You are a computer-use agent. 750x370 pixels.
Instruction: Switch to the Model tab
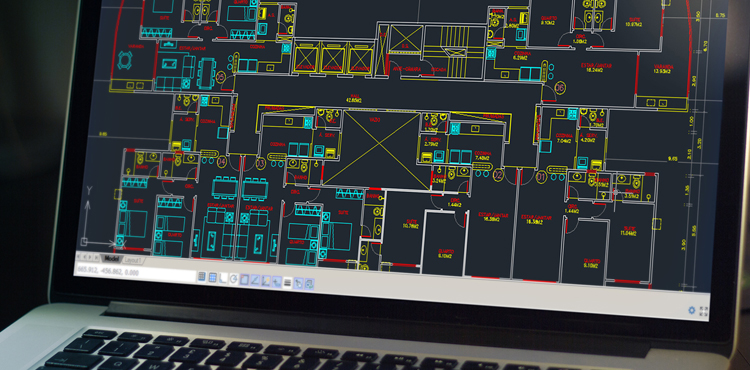pyautogui.click(x=112, y=259)
